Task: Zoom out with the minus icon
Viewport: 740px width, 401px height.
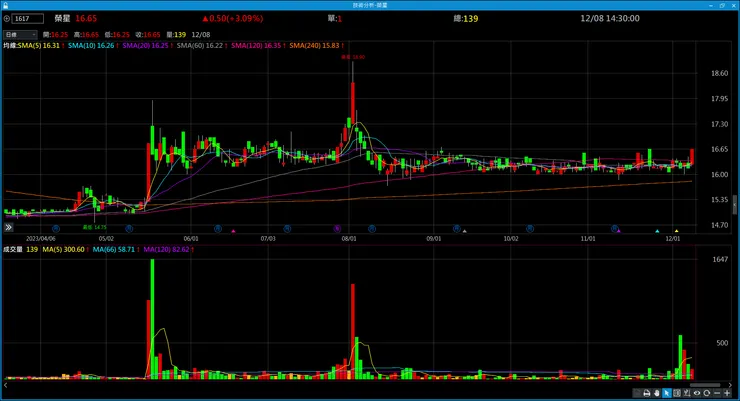Action: 717,393
